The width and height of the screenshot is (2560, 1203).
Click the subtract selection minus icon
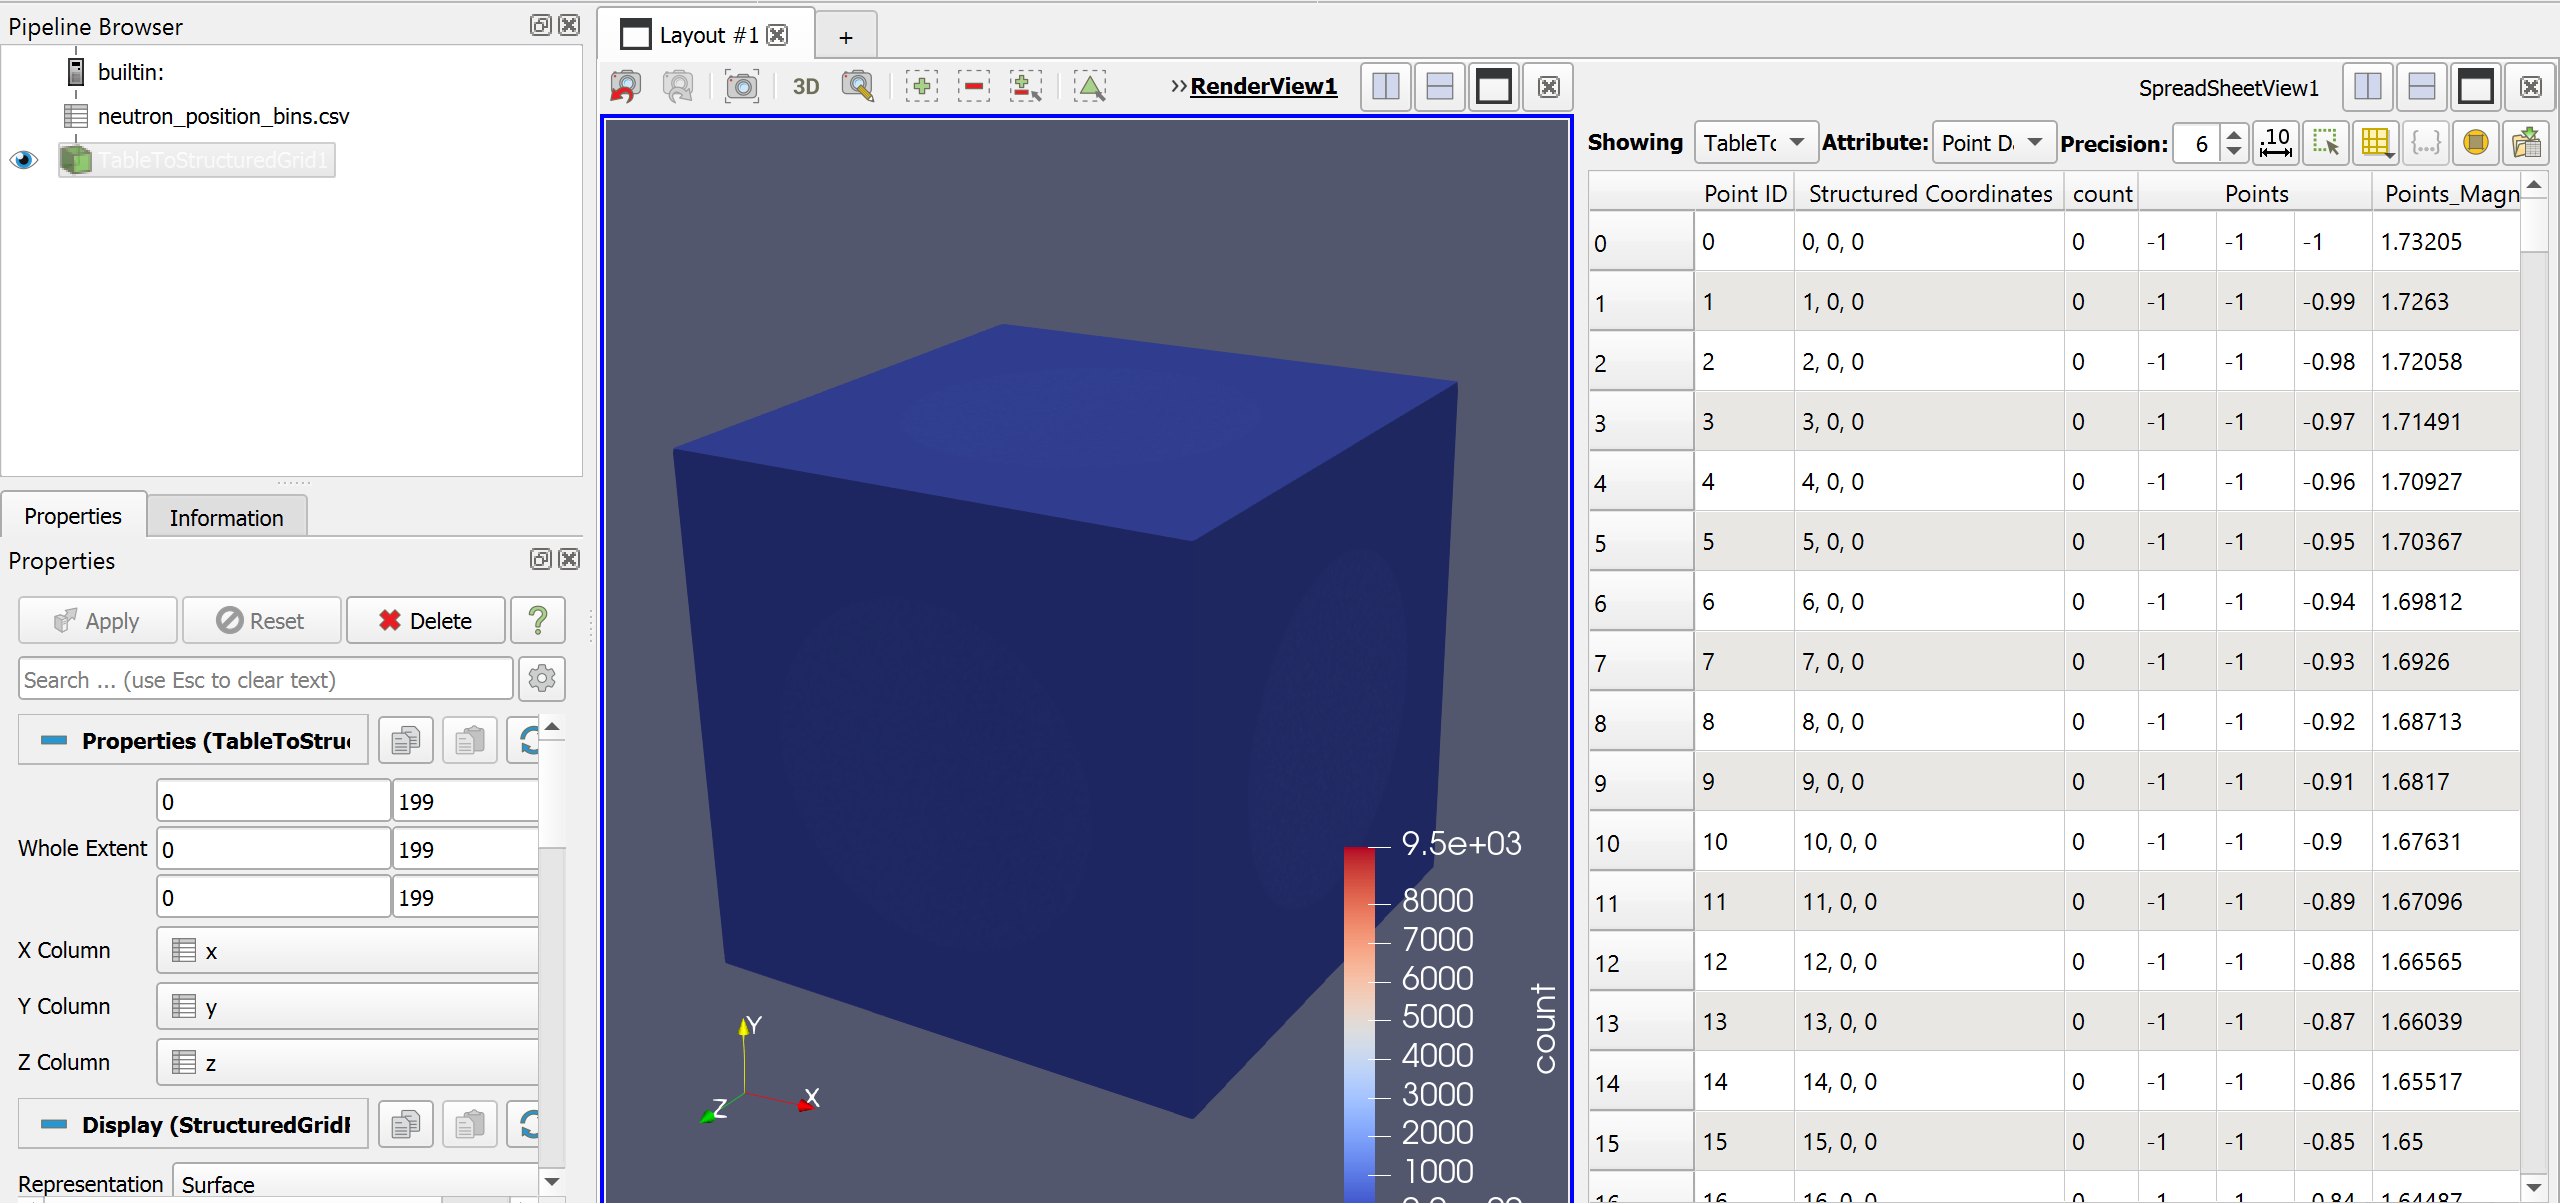(973, 87)
